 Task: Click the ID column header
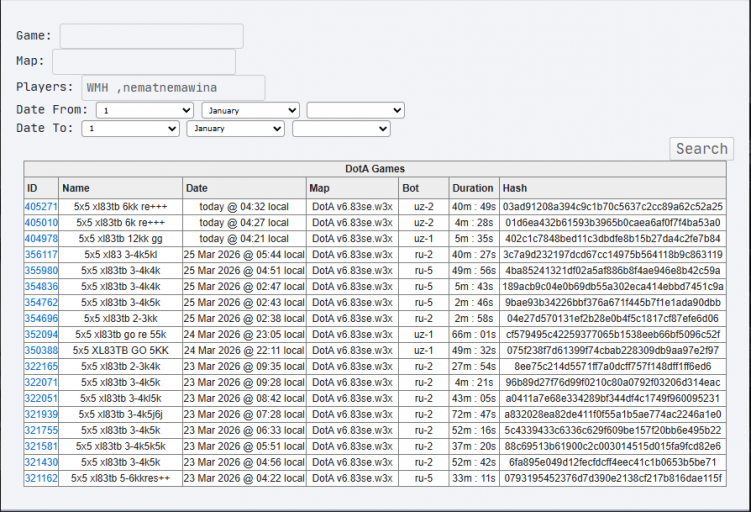(41, 188)
